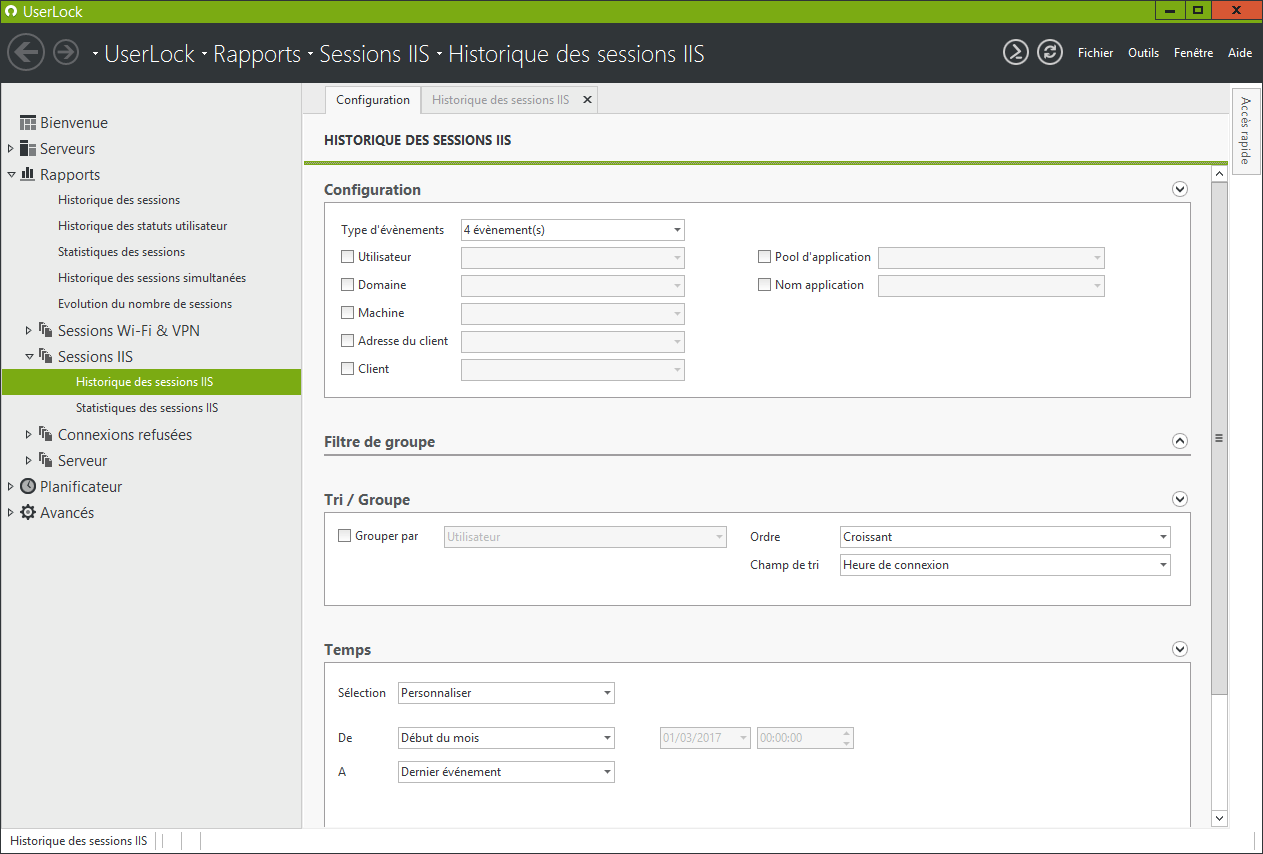Close the Historique des sessions IIS tab
This screenshot has width=1263, height=854.
(x=587, y=100)
